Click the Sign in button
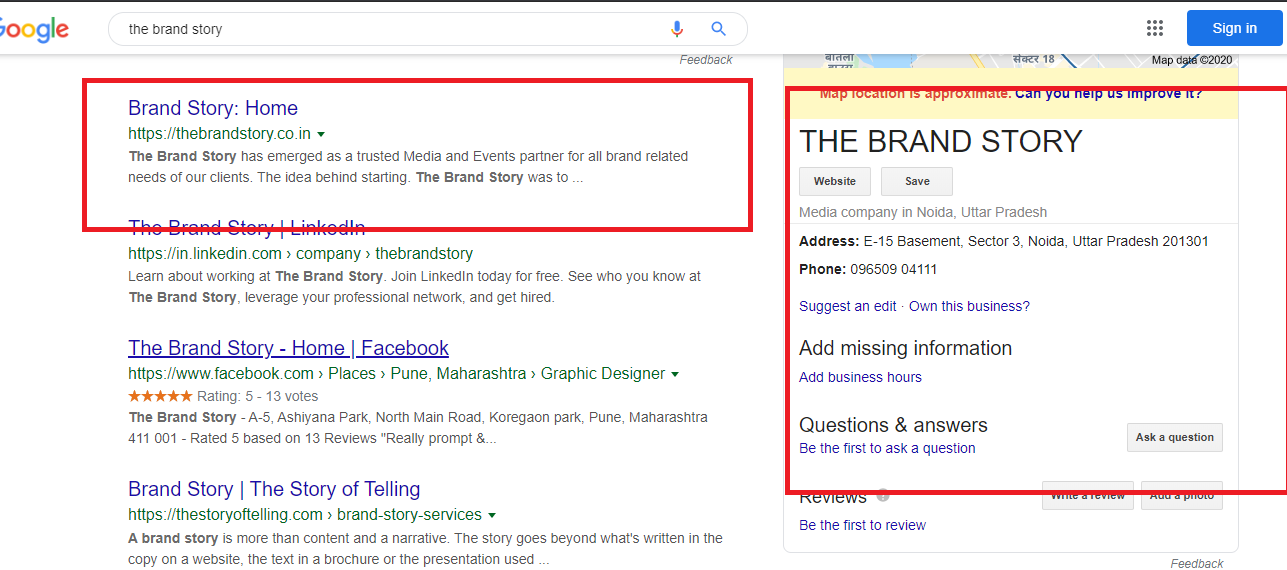 point(1234,28)
